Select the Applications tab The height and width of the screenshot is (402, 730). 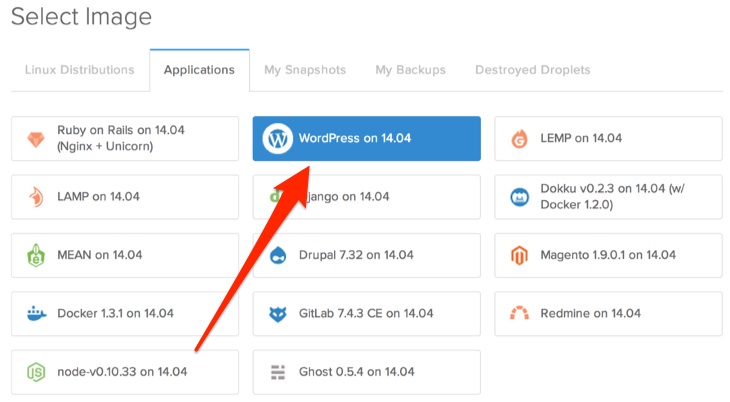coord(199,70)
